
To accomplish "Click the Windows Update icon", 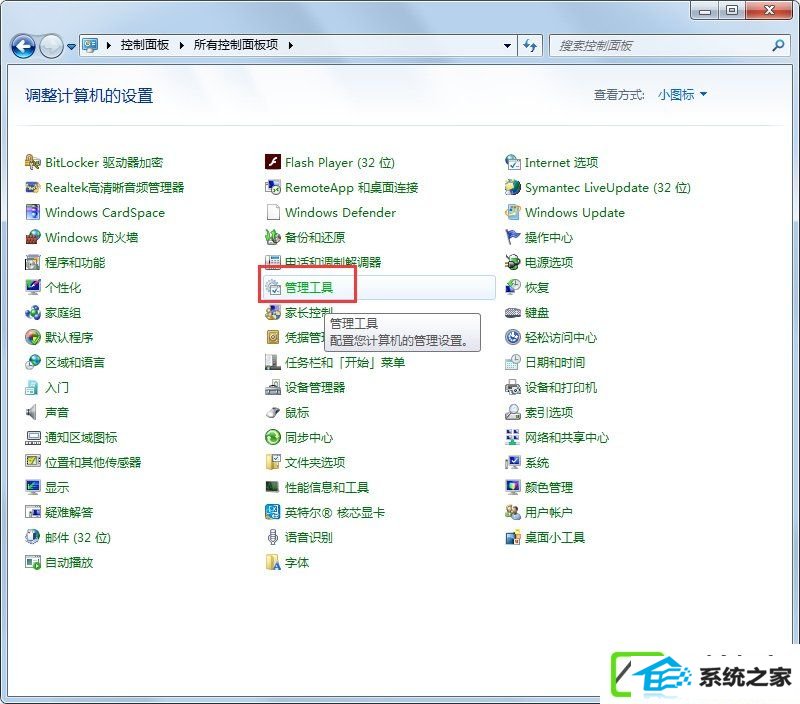I will tap(513, 212).
